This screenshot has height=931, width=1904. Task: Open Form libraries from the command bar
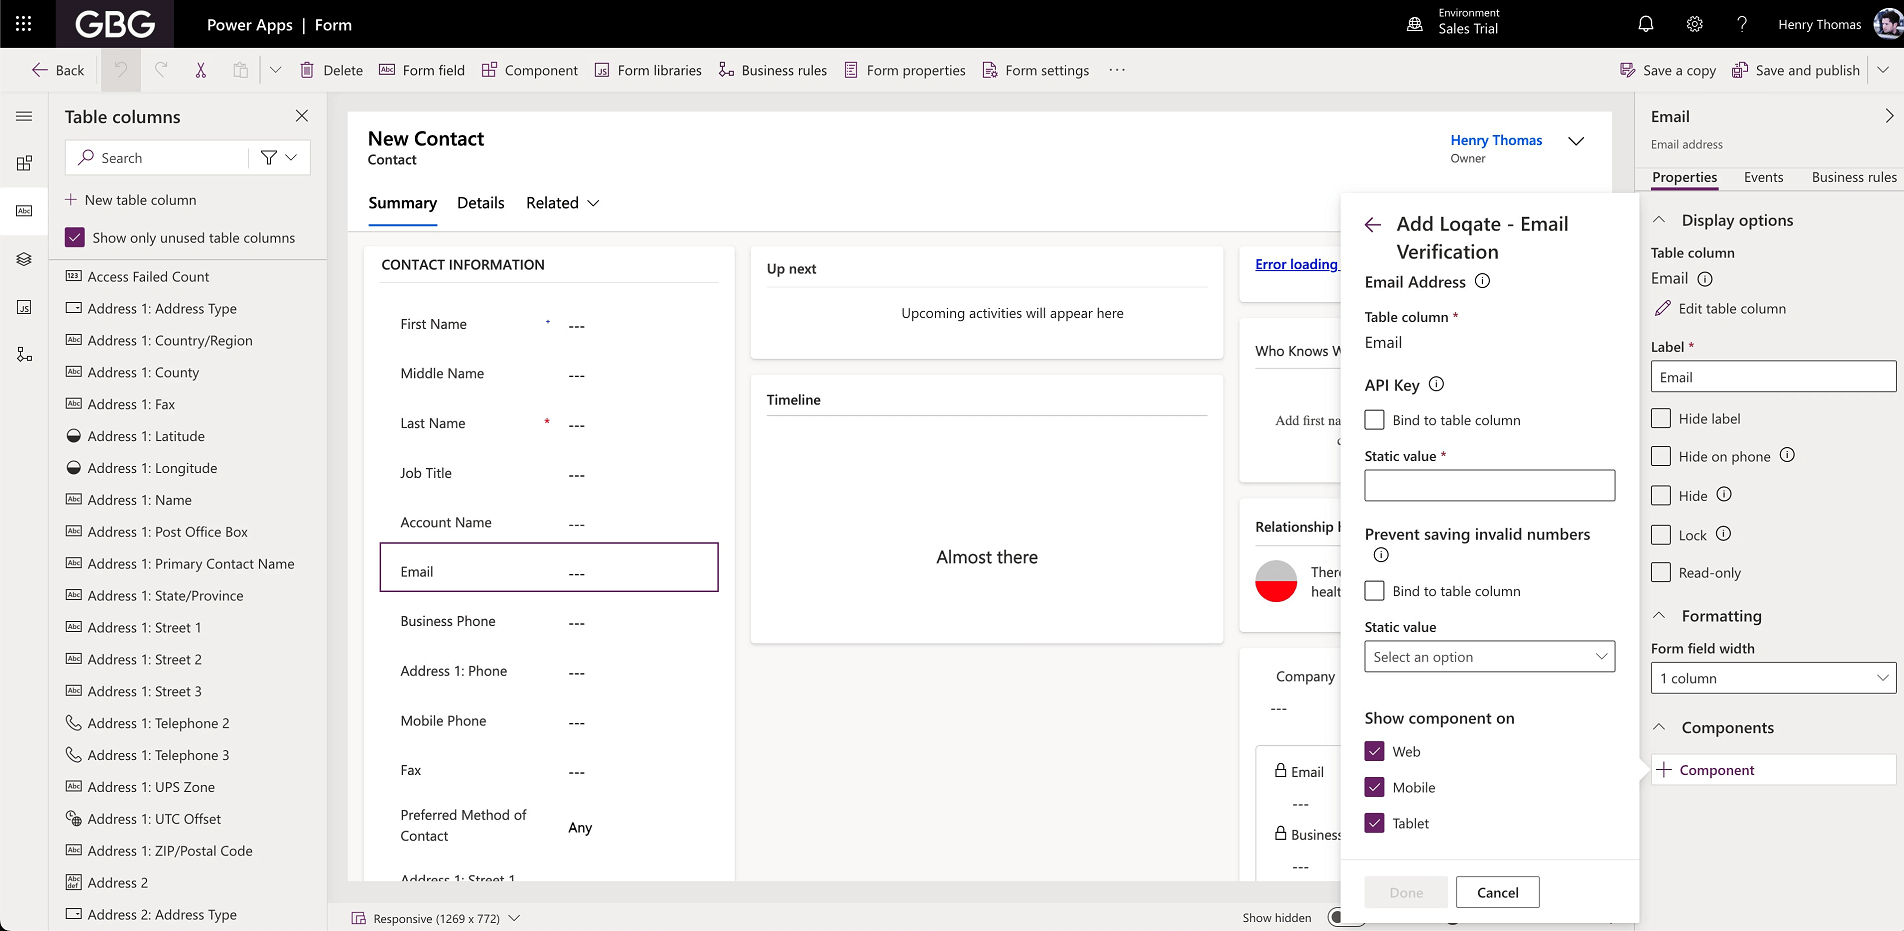(647, 70)
